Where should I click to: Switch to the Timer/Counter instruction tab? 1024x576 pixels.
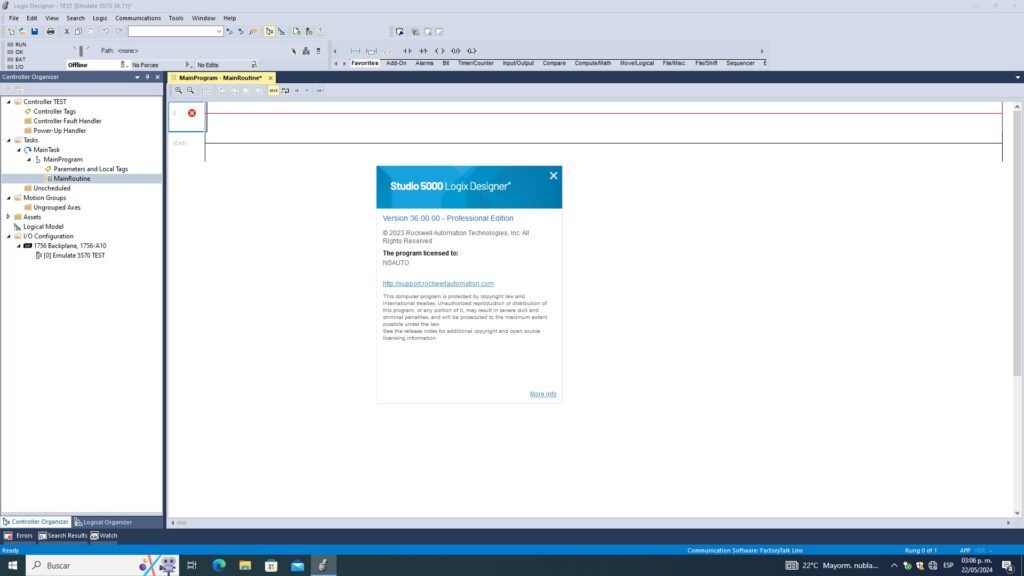[x=476, y=63]
